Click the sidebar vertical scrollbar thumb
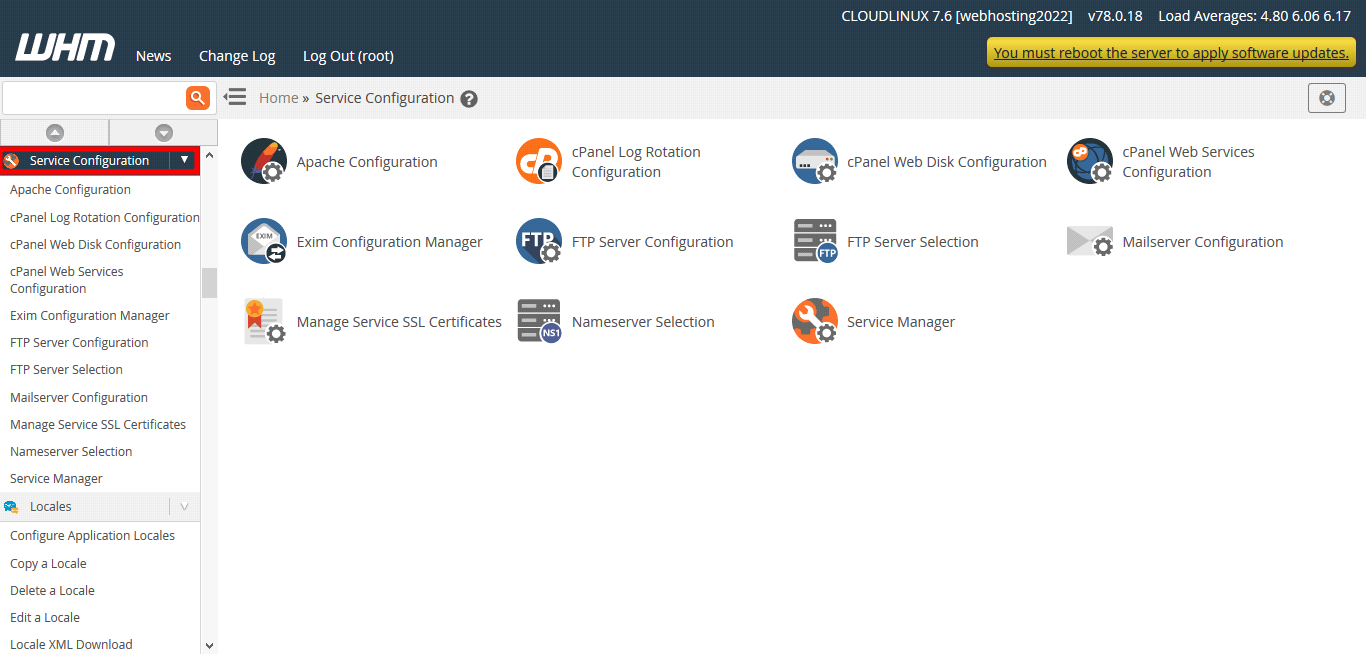The height and width of the screenshot is (654, 1366). click(209, 283)
